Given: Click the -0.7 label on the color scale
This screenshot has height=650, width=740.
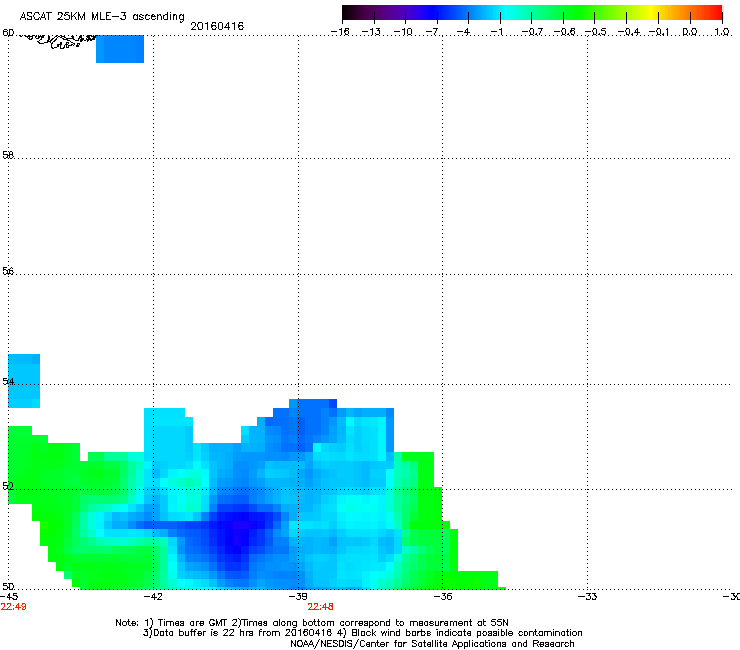Looking at the screenshot, I should coord(532,32).
